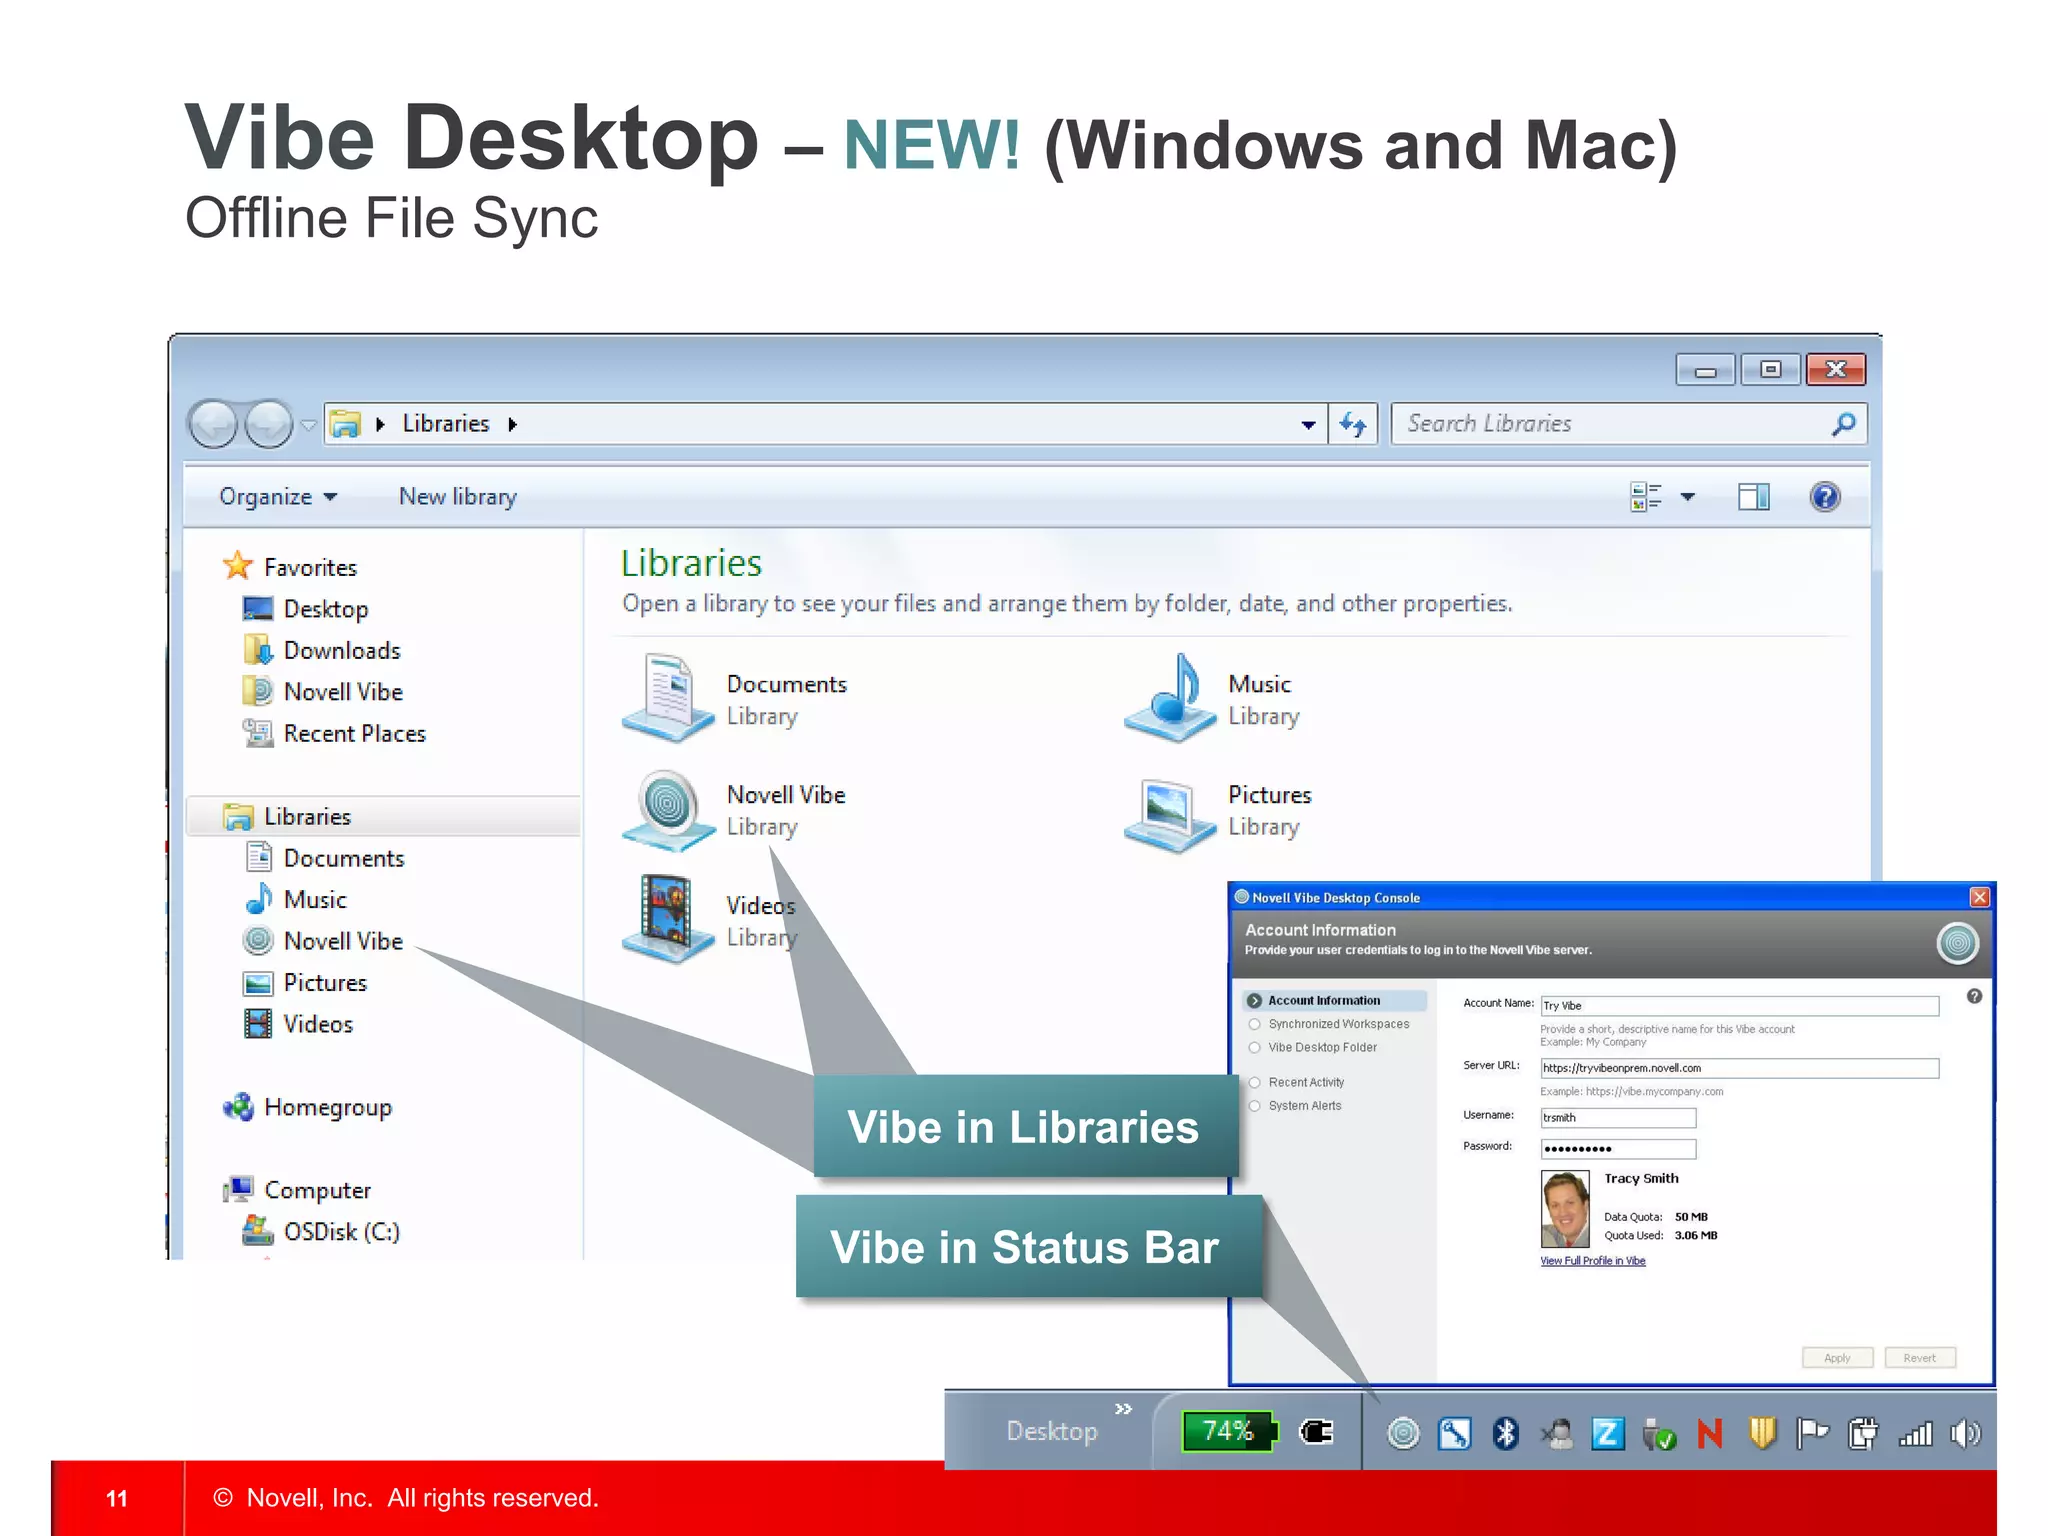The height and width of the screenshot is (1536, 2048).
Task: Expand the Desktop toolbar chevron on taskbar
Action: coord(1123,1408)
